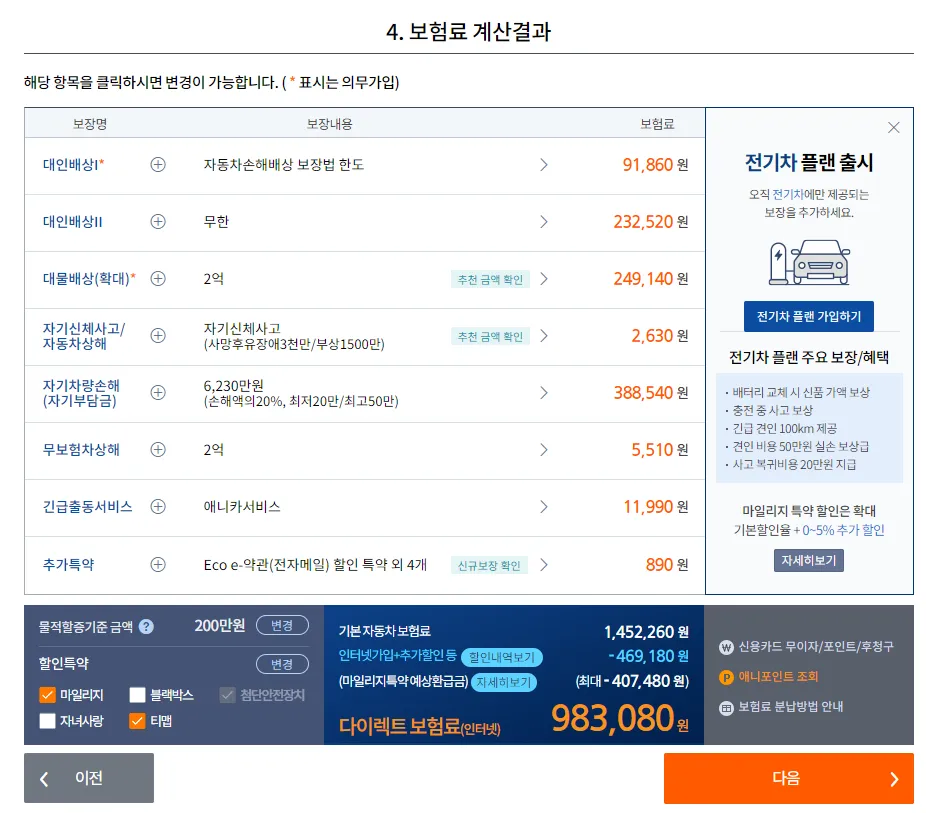Close the 전기차 플랜 promo panel
Image resolution: width=926 pixels, height=813 pixels.
pyautogui.click(x=893, y=128)
